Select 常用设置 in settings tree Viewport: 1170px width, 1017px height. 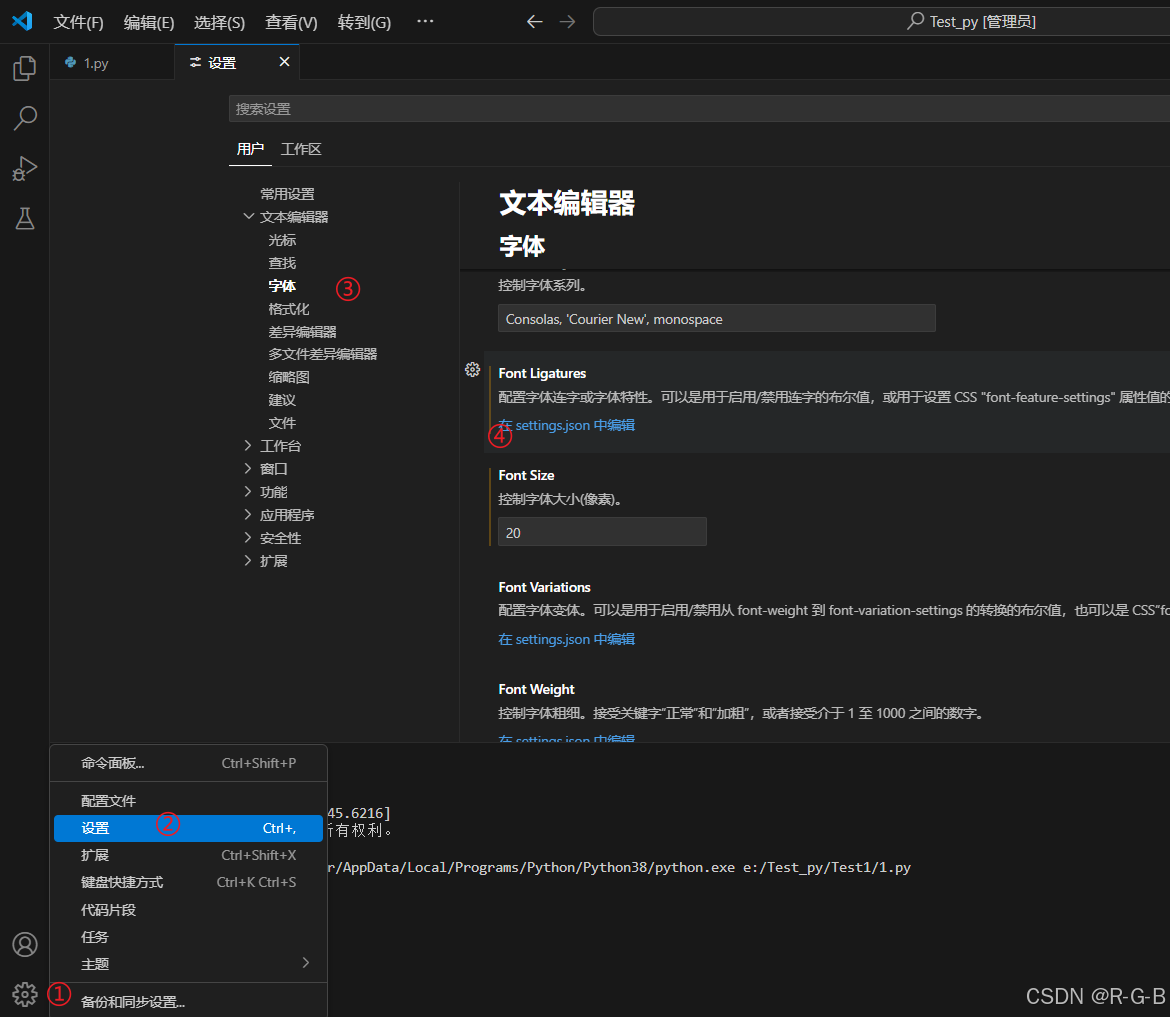287,194
